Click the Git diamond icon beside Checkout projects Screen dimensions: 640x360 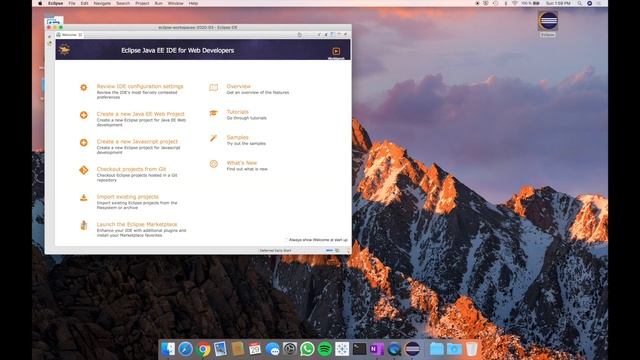(84, 170)
